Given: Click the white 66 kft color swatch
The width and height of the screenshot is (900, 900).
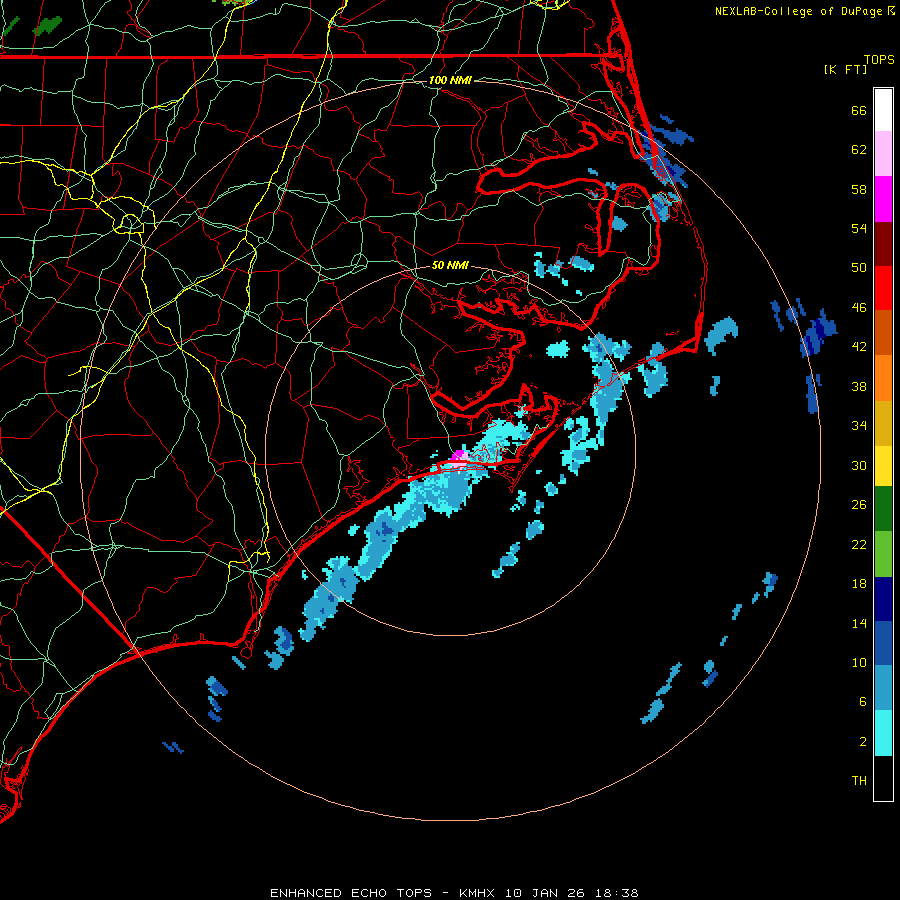Looking at the screenshot, I should (x=883, y=110).
